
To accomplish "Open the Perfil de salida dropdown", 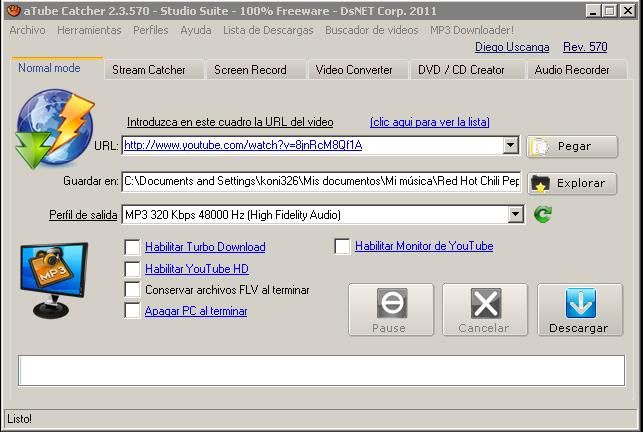I will coord(515,215).
